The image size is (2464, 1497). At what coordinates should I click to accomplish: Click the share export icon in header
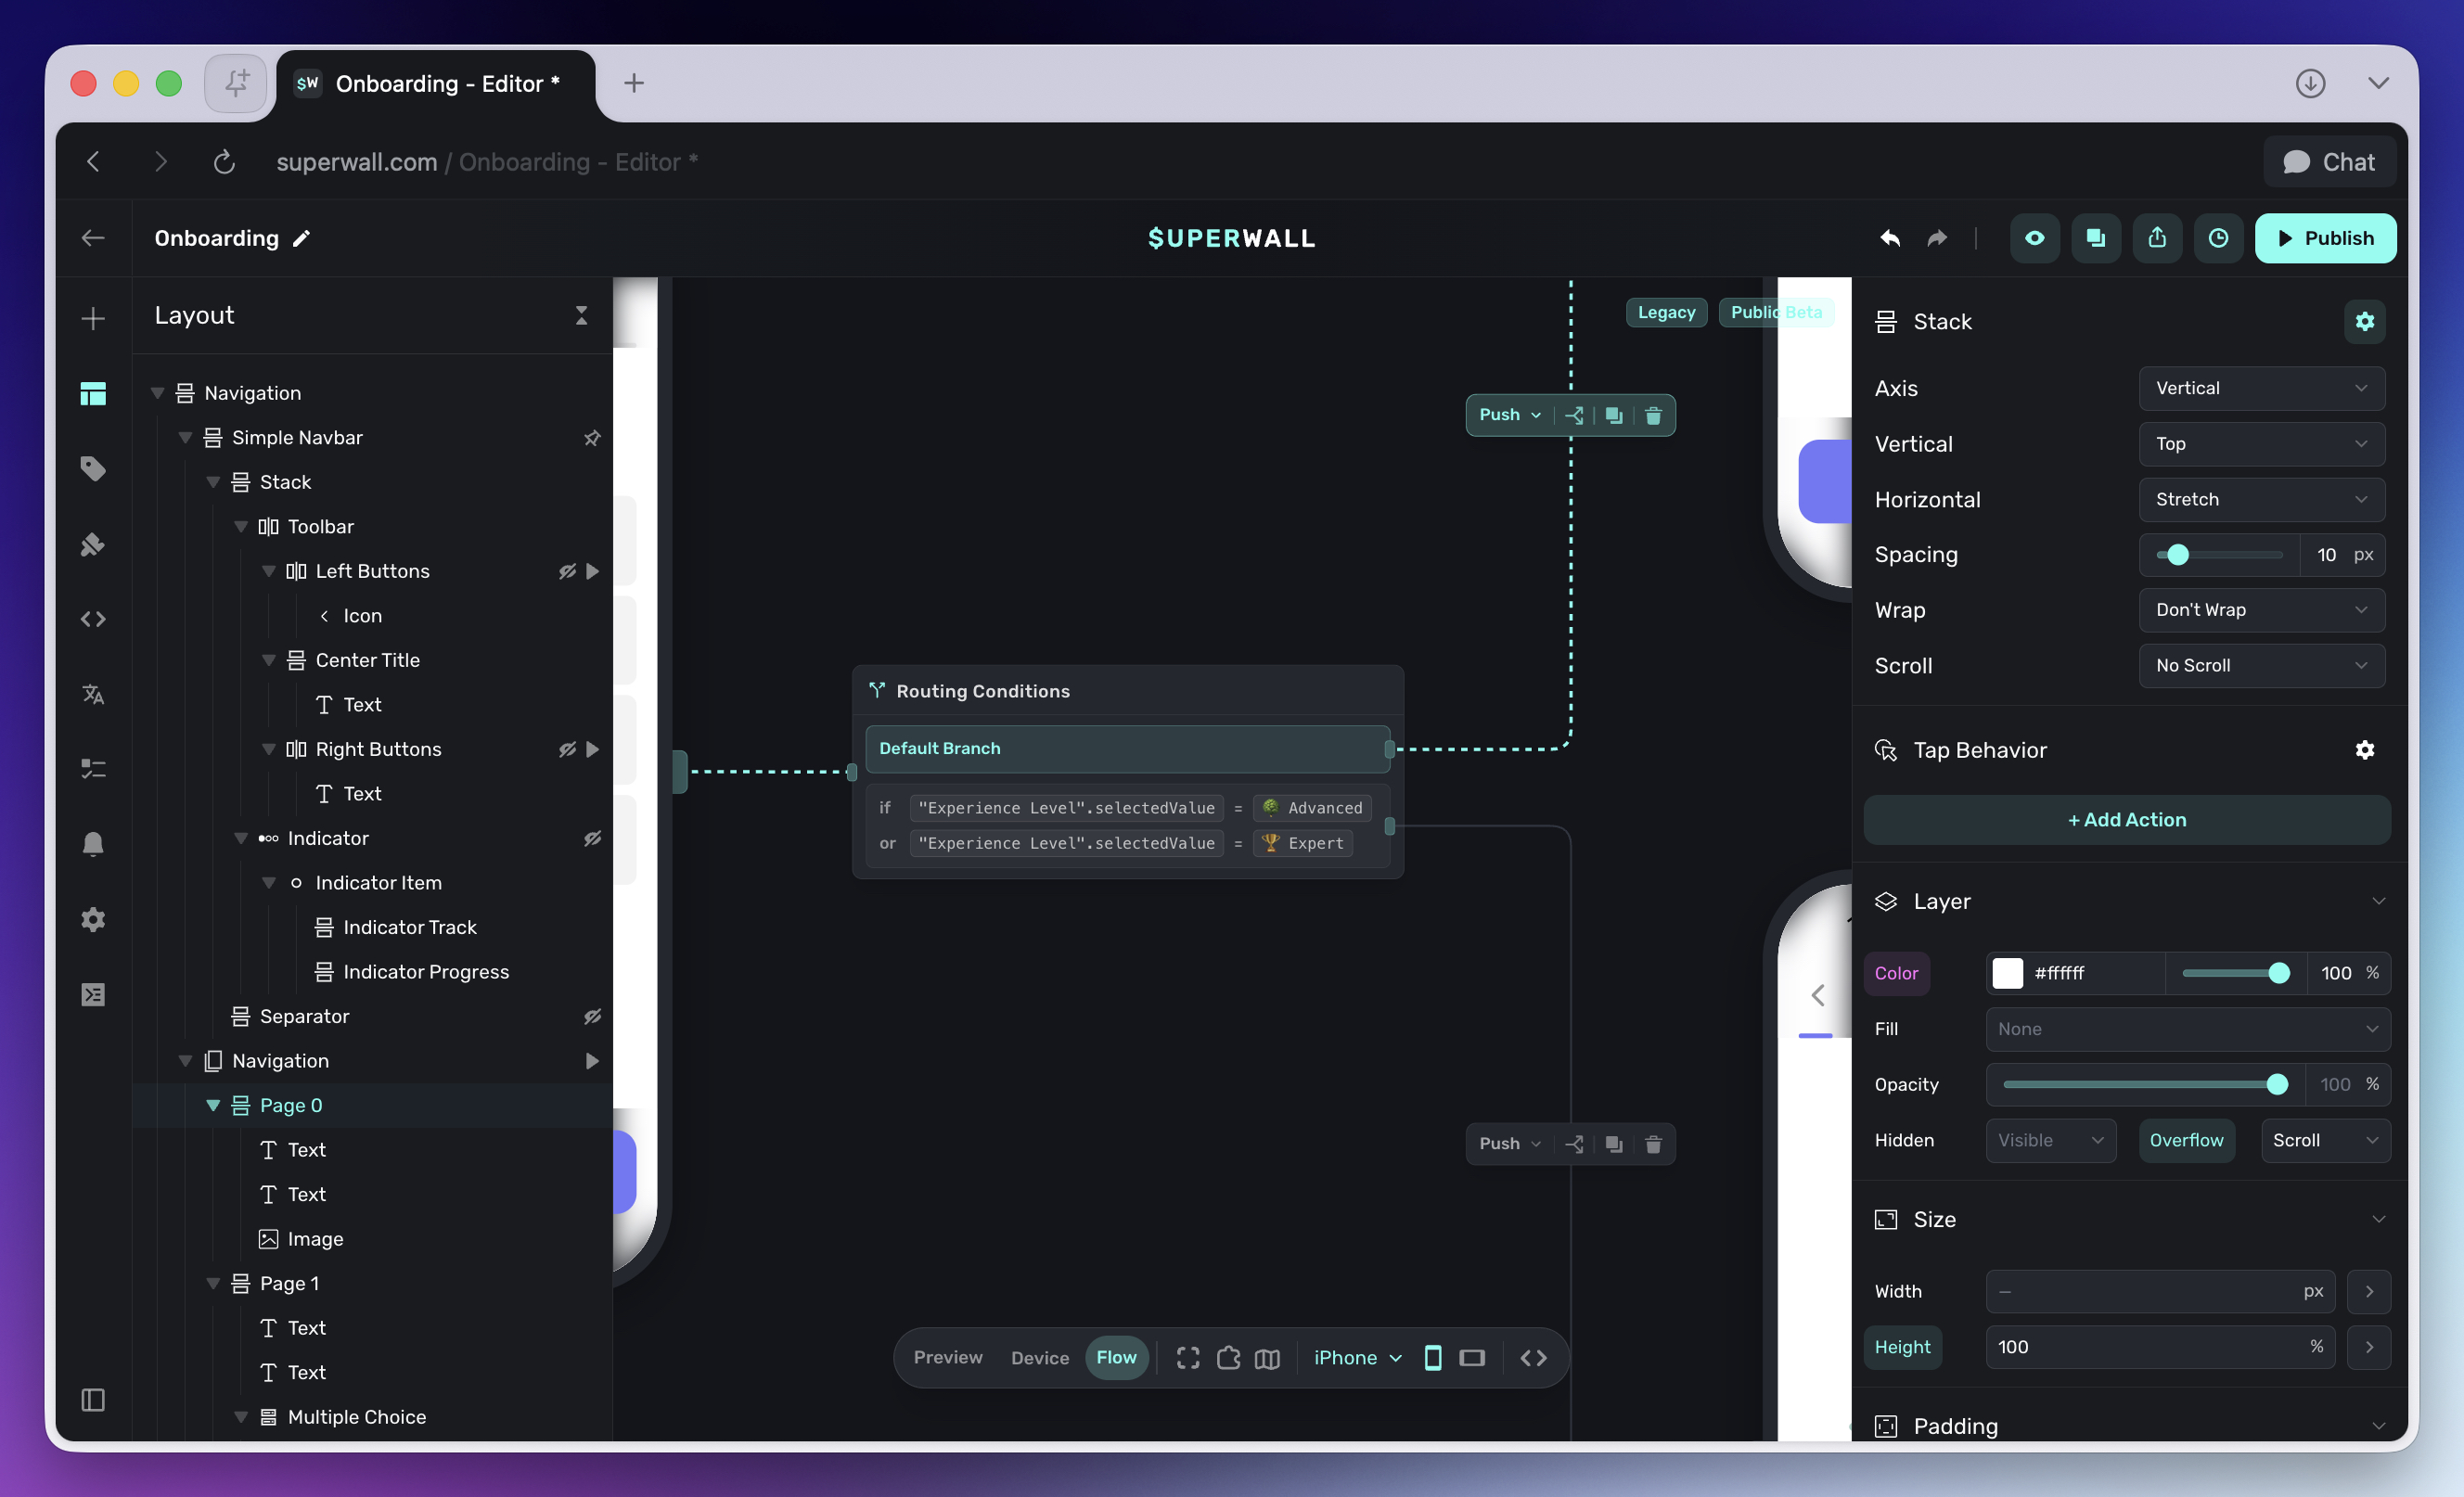click(2157, 238)
